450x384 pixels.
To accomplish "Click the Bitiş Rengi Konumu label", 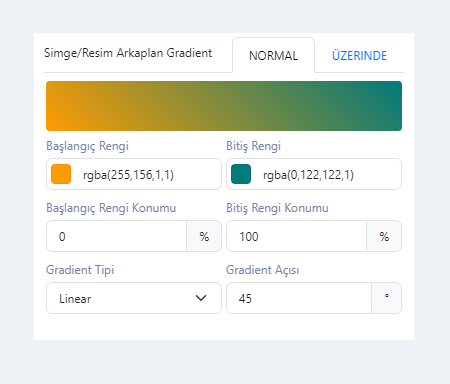I will pyautogui.click(x=277, y=208).
